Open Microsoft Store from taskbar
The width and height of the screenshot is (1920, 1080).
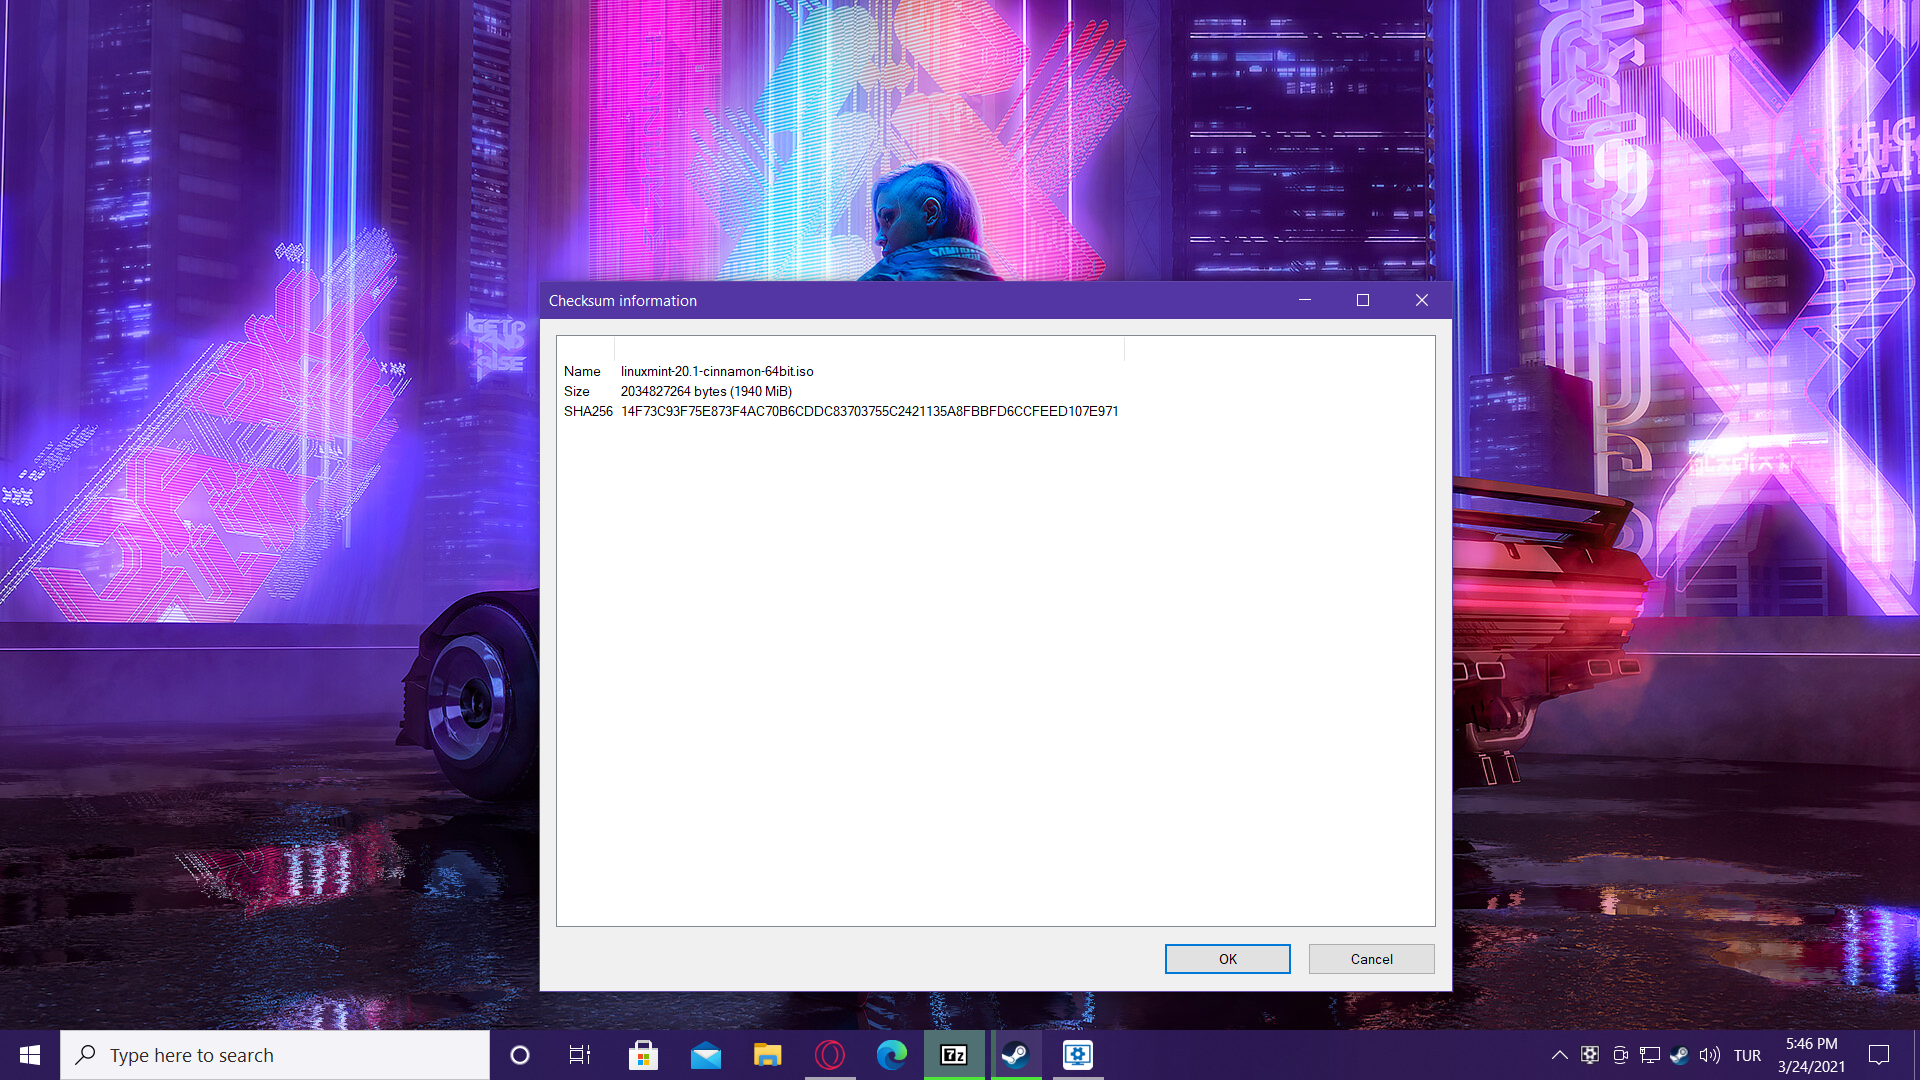[643, 1055]
